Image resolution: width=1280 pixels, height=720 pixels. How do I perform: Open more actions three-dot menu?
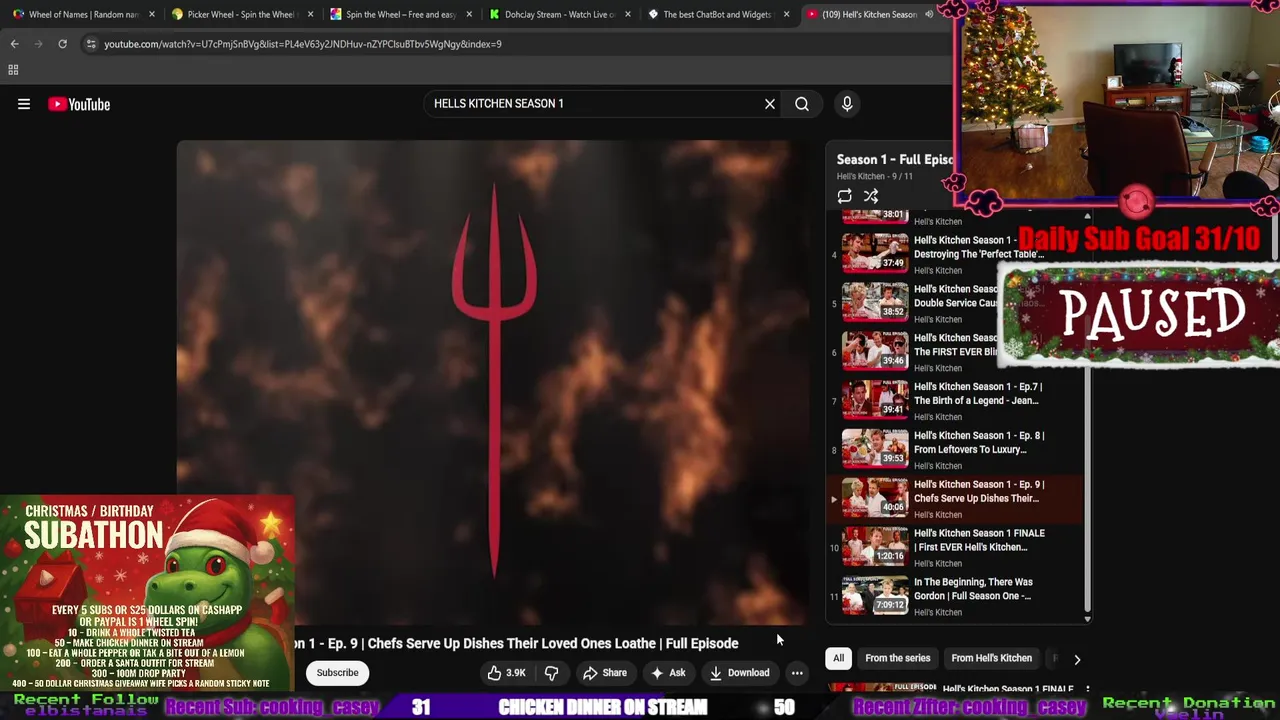[x=797, y=673]
